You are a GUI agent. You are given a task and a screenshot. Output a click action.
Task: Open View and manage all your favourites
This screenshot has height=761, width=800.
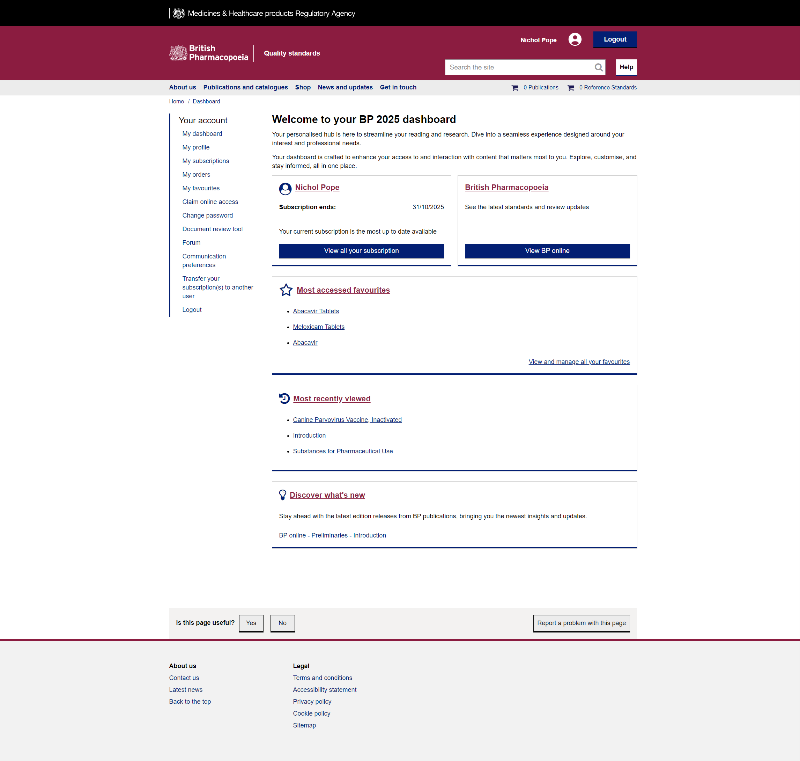[579, 362]
